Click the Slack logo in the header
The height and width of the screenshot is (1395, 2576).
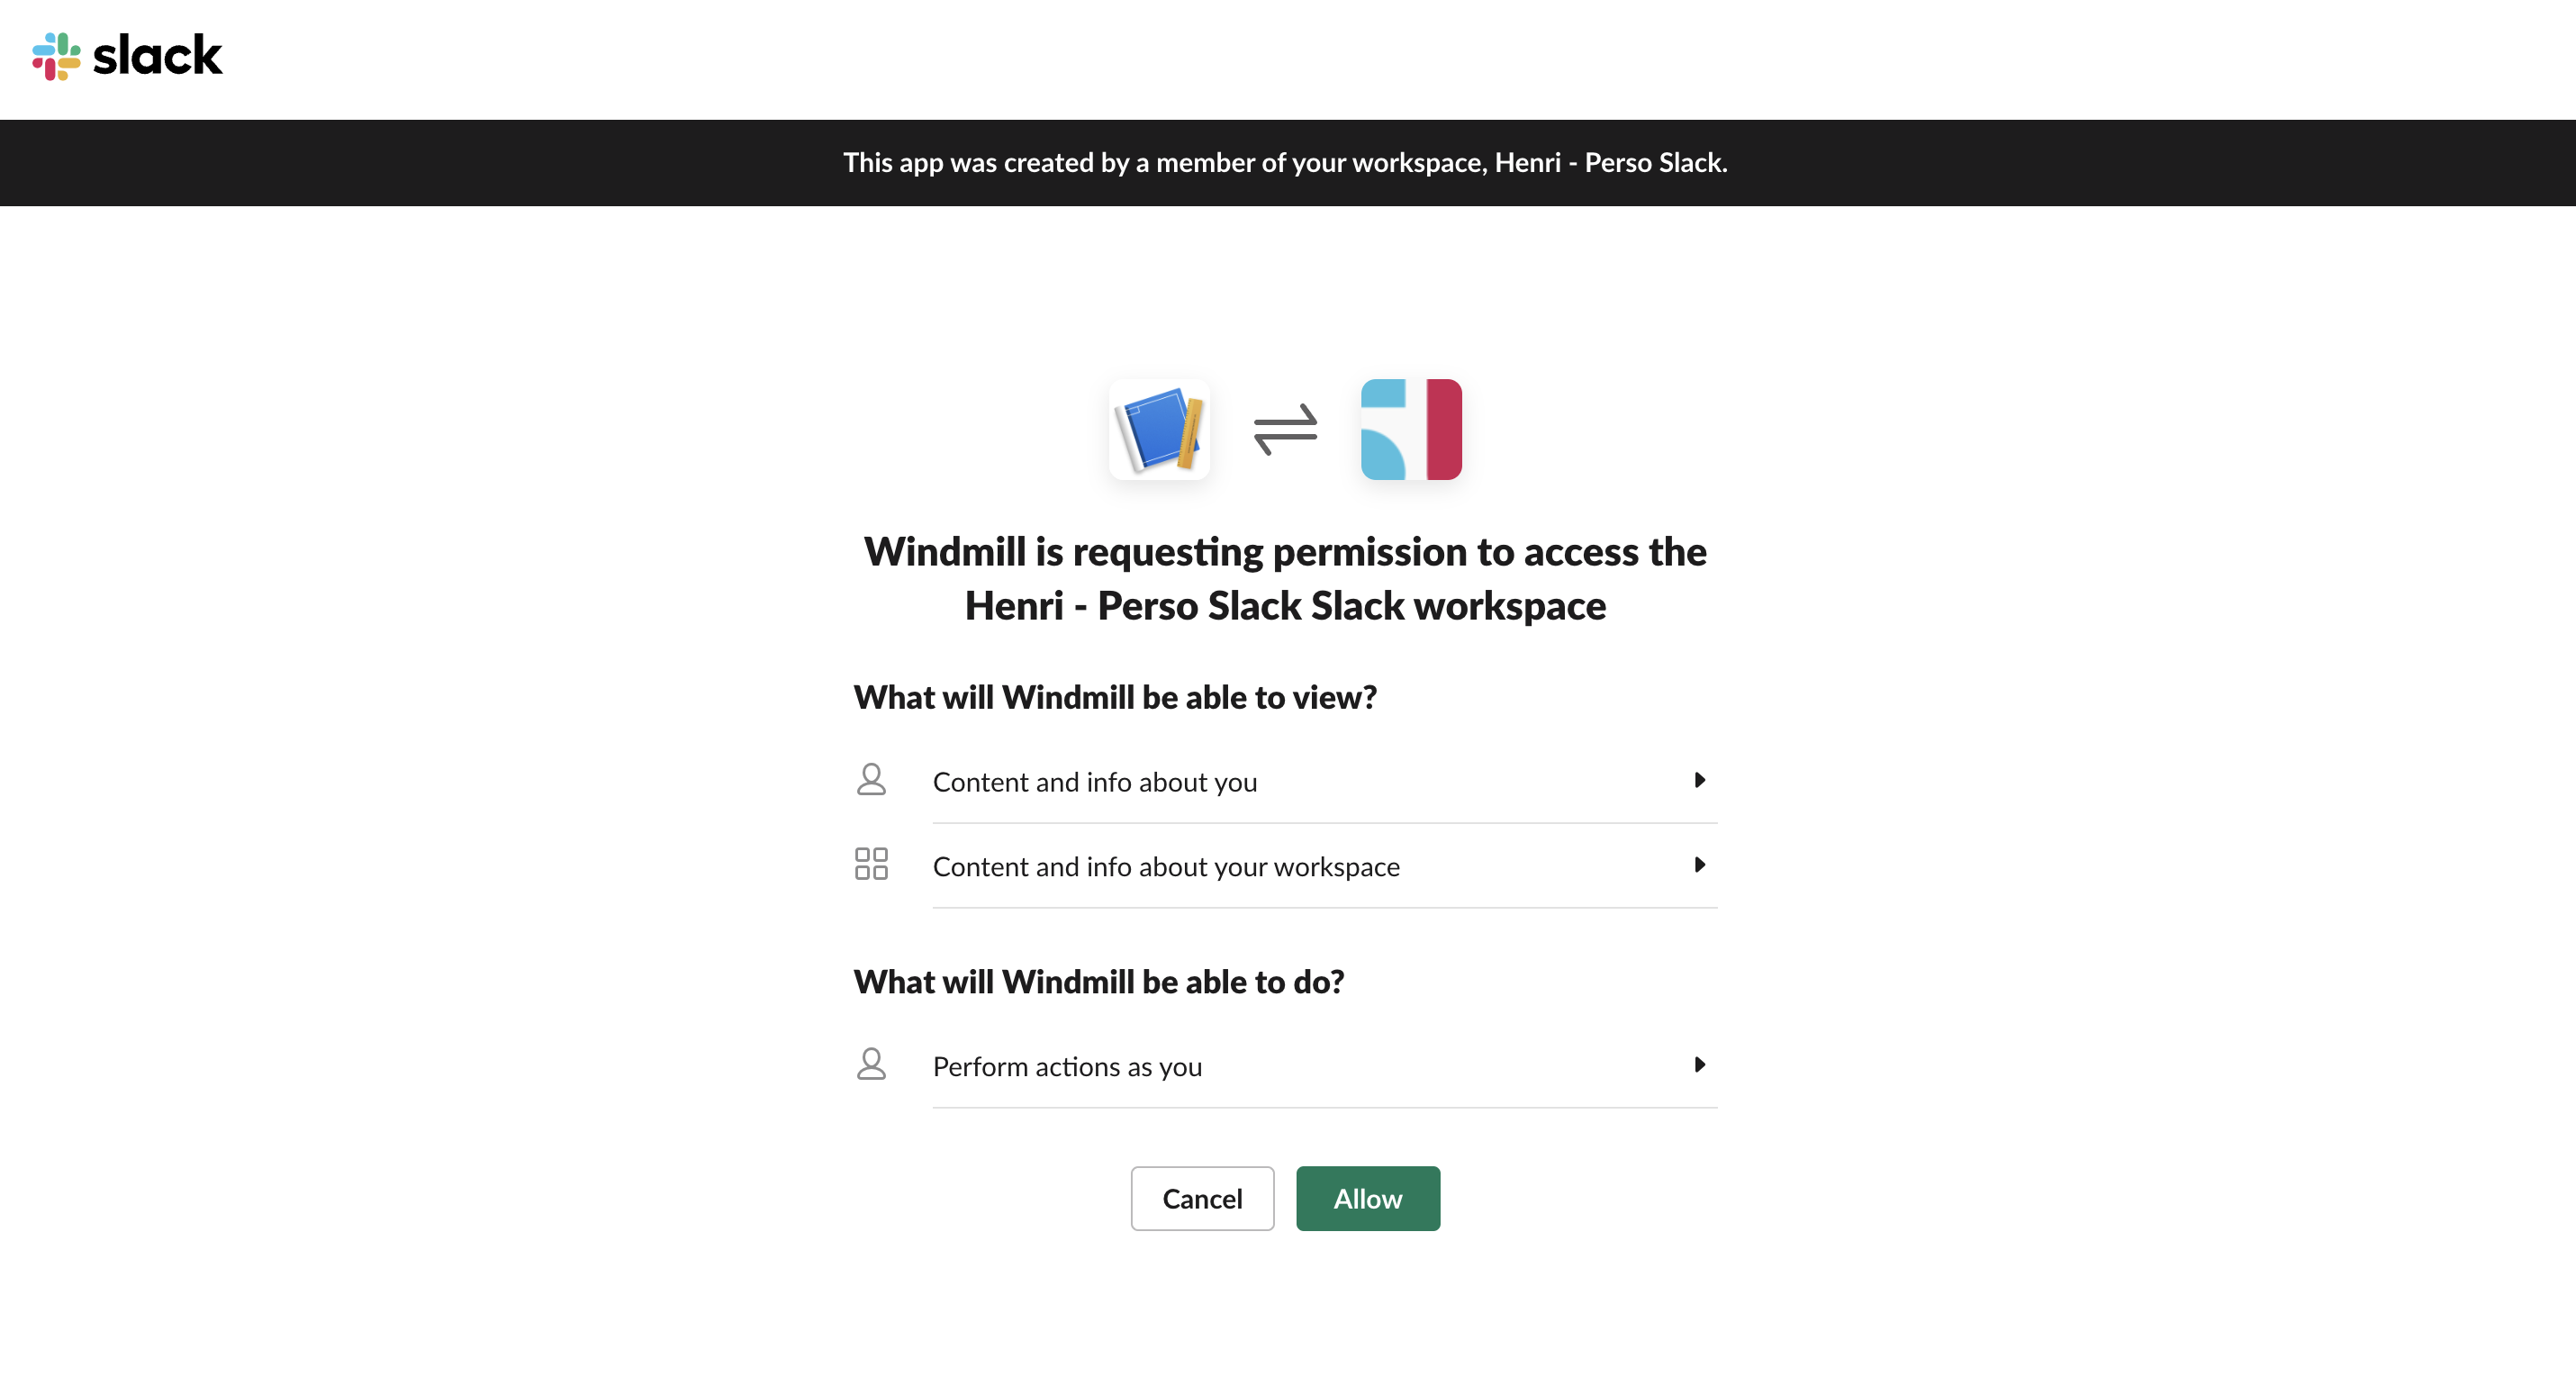click(x=128, y=56)
